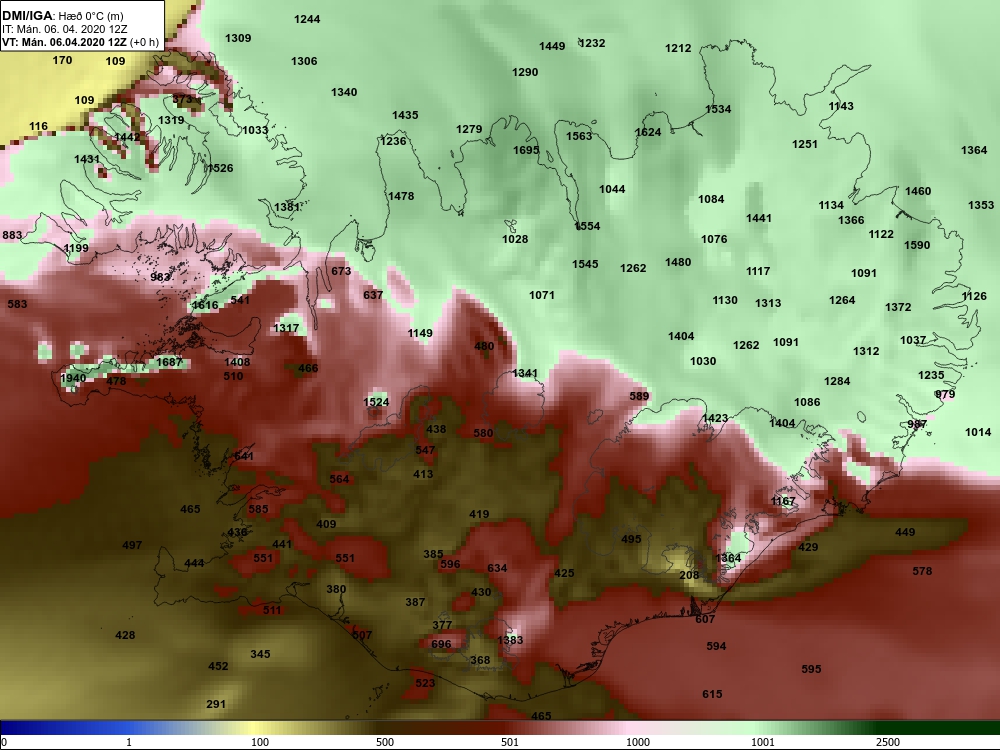This screenshot has height=750, width=1000.
Task: Click the '1001' legend label
Action: tap(763, 742)
